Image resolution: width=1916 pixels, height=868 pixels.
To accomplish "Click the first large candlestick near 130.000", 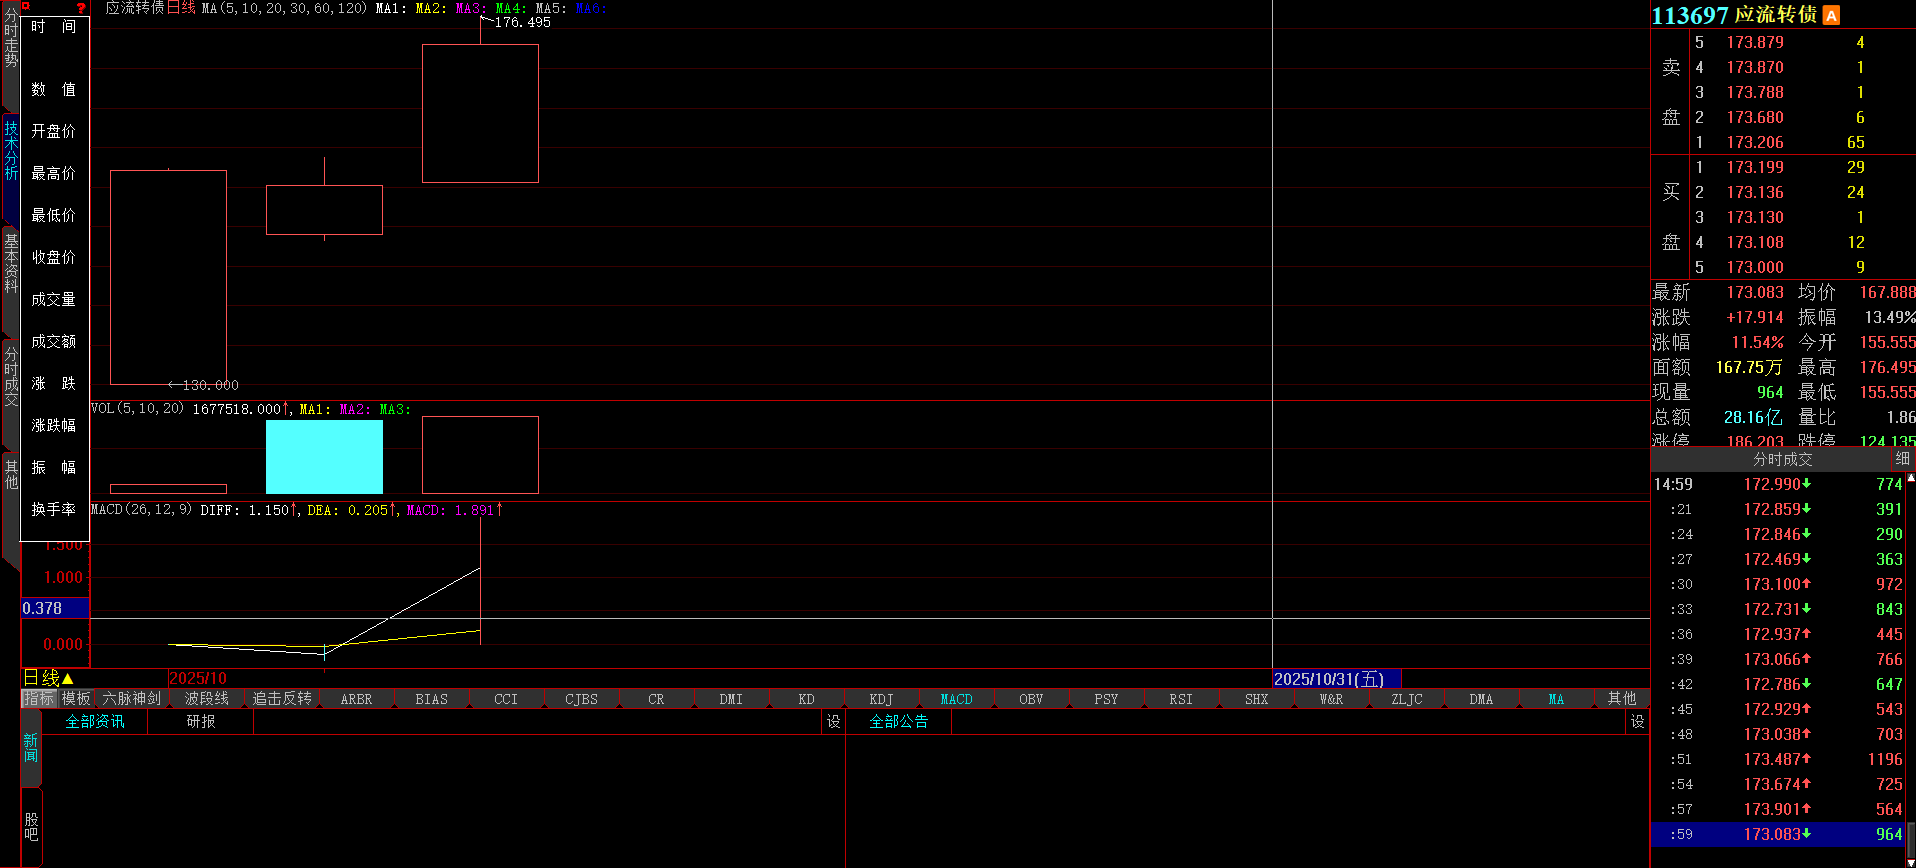I will click(168, 277).
